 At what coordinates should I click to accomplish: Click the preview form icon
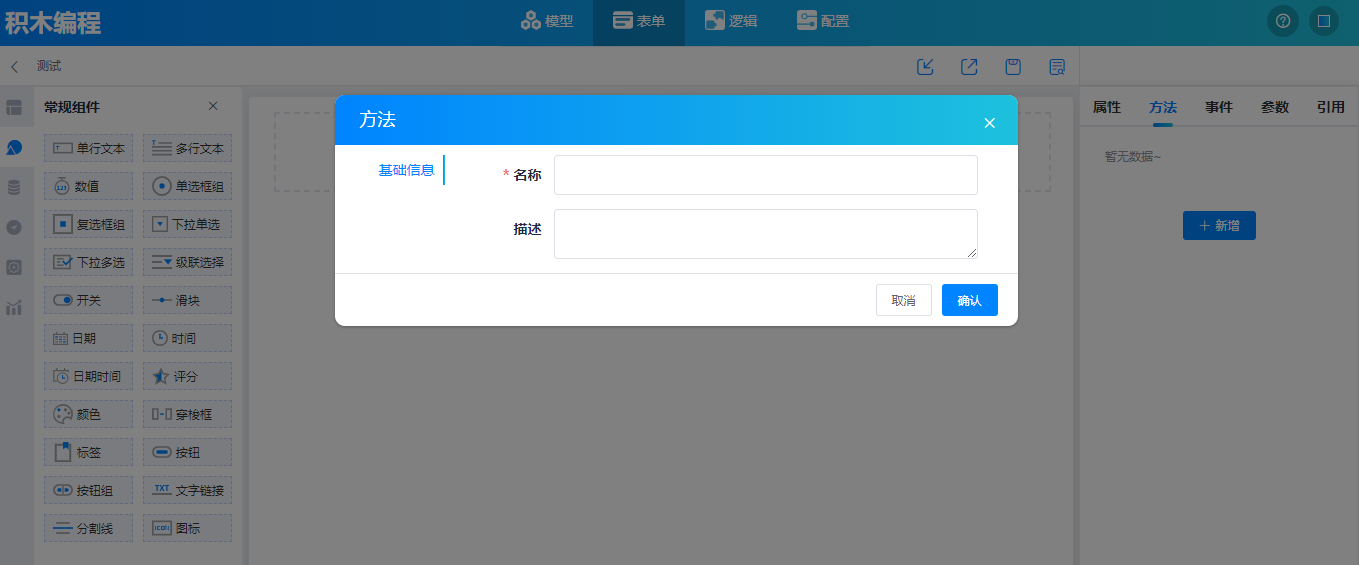coord(1057,67)
